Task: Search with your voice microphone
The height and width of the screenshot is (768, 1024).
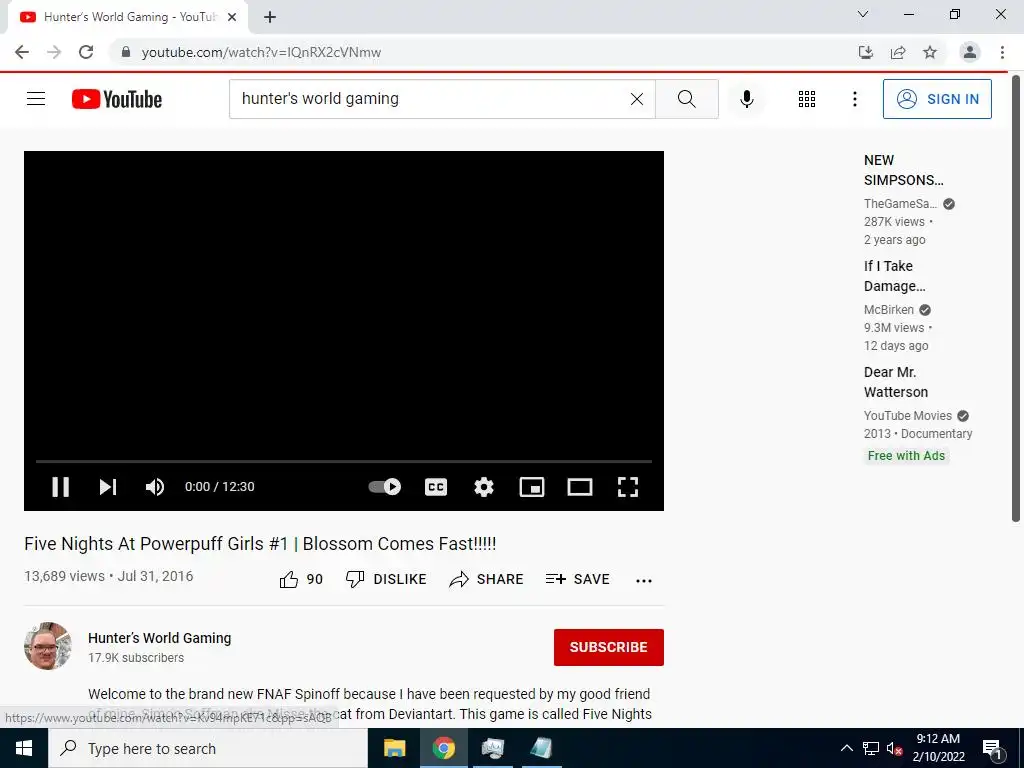Action: (x=747, y=99)
